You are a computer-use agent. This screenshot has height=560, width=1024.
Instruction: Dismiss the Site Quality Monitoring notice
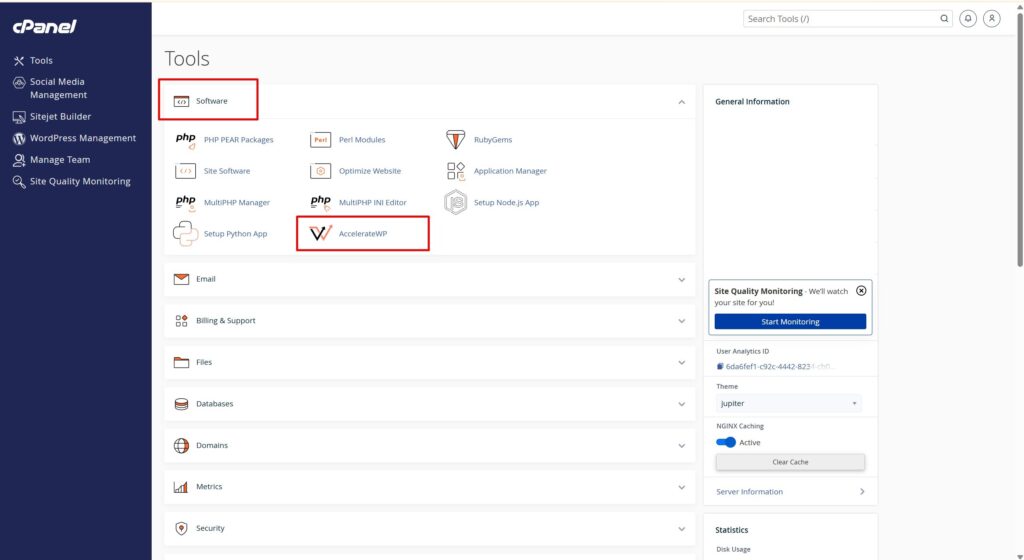861,290
